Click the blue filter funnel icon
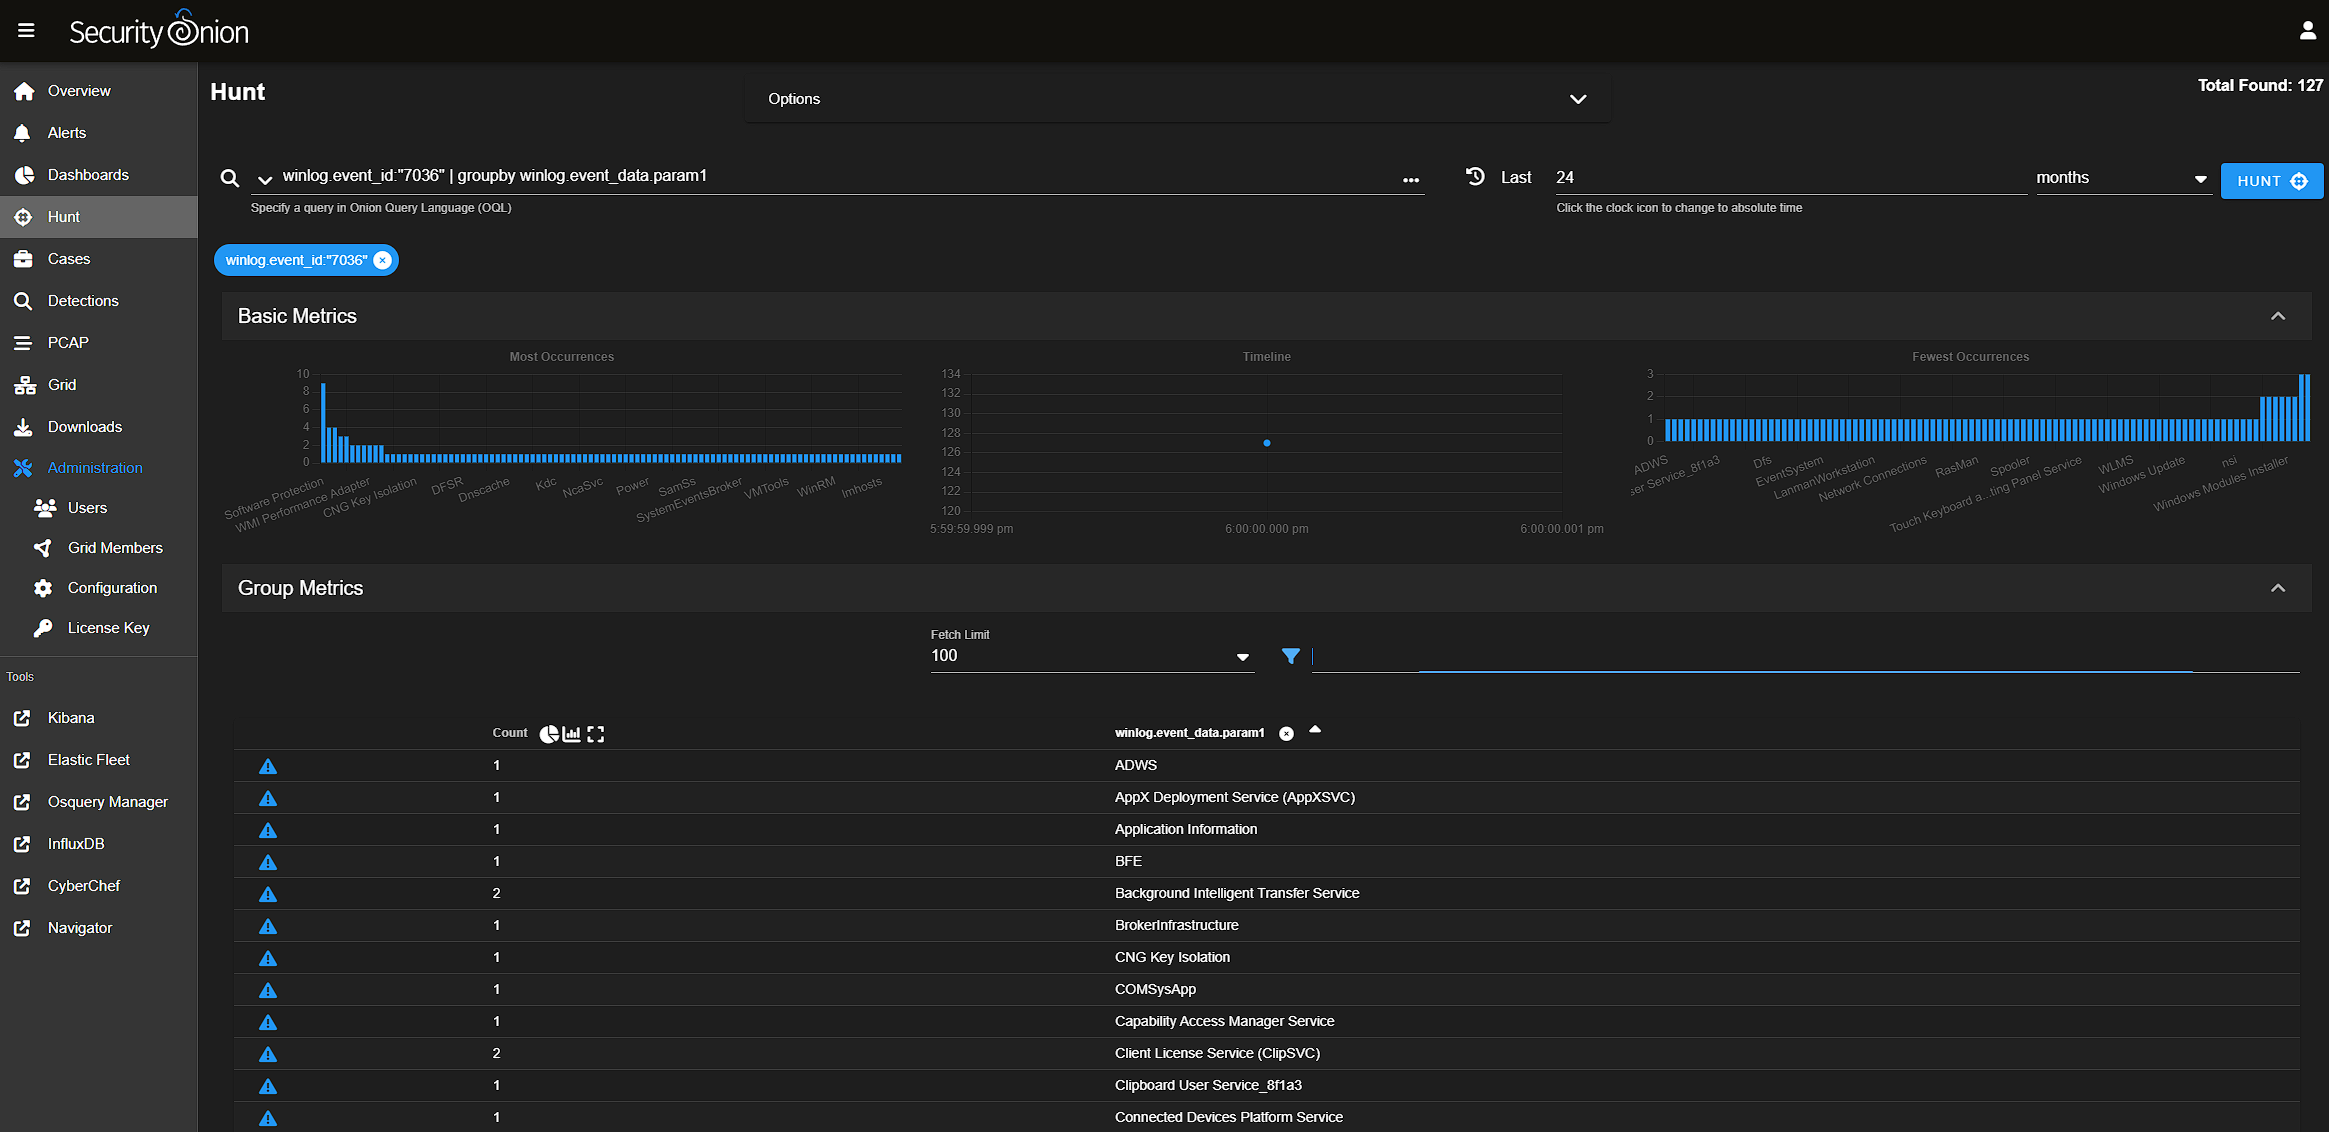The image size is (2329, 1132). click(1290, 656)
